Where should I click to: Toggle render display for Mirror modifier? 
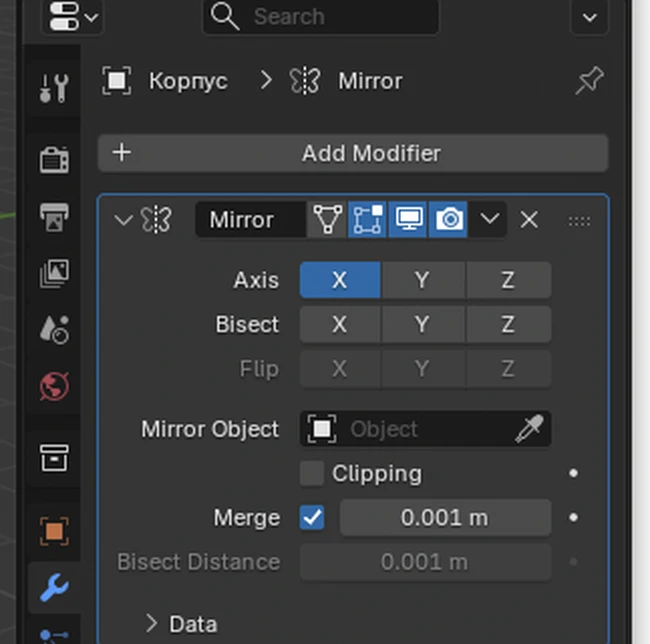click(449, 220)
